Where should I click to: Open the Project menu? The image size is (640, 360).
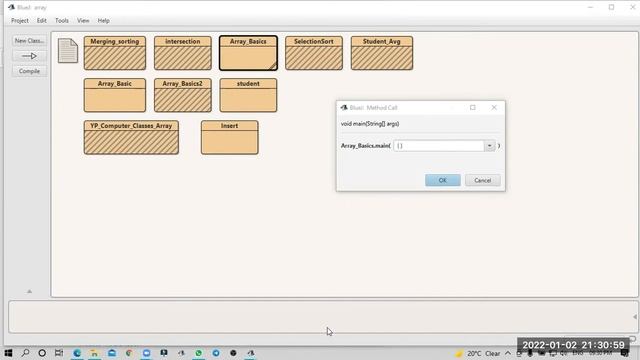tap(20, 20)
